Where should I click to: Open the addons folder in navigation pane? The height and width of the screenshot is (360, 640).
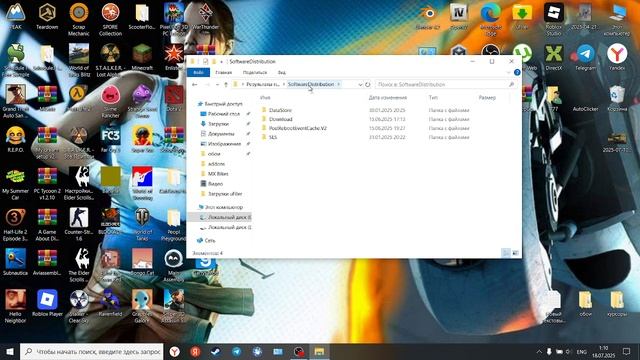pos(216,164)
